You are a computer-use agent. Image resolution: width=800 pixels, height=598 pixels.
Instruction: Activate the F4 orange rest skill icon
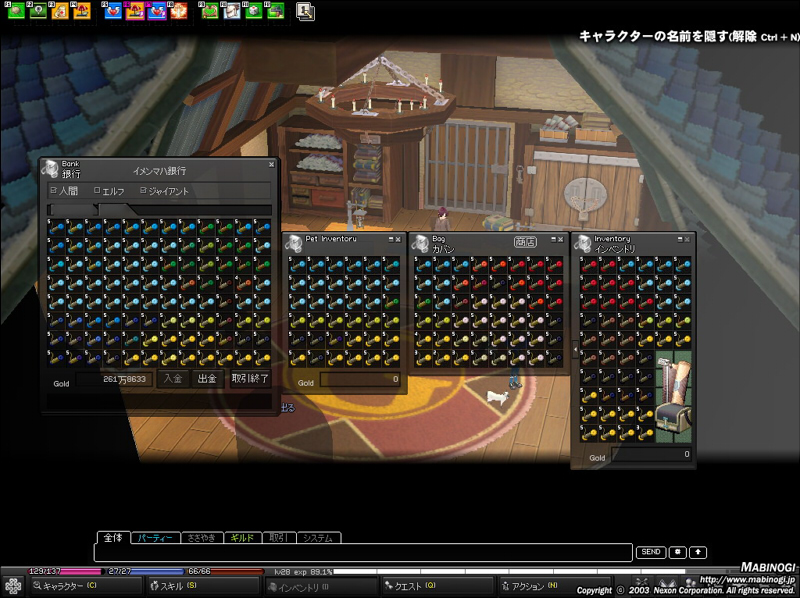tap(82, 10)
